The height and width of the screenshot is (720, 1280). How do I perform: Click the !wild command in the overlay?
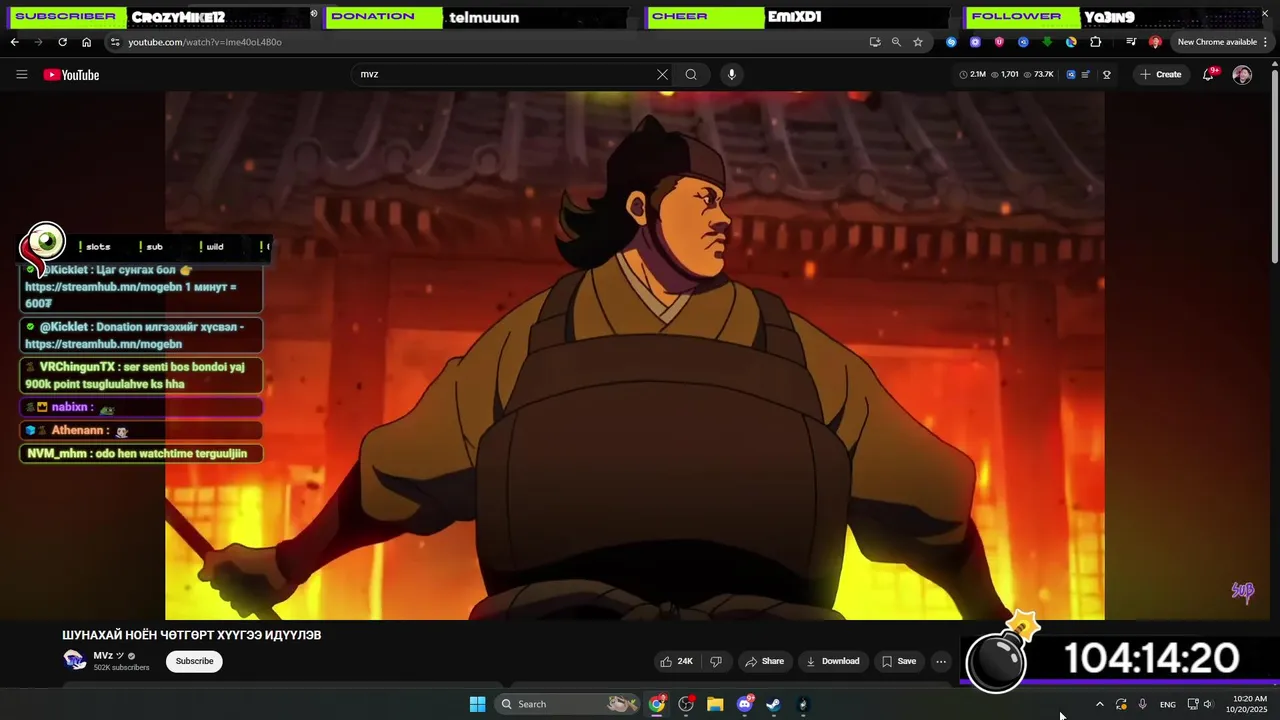[x=211, y=246]
